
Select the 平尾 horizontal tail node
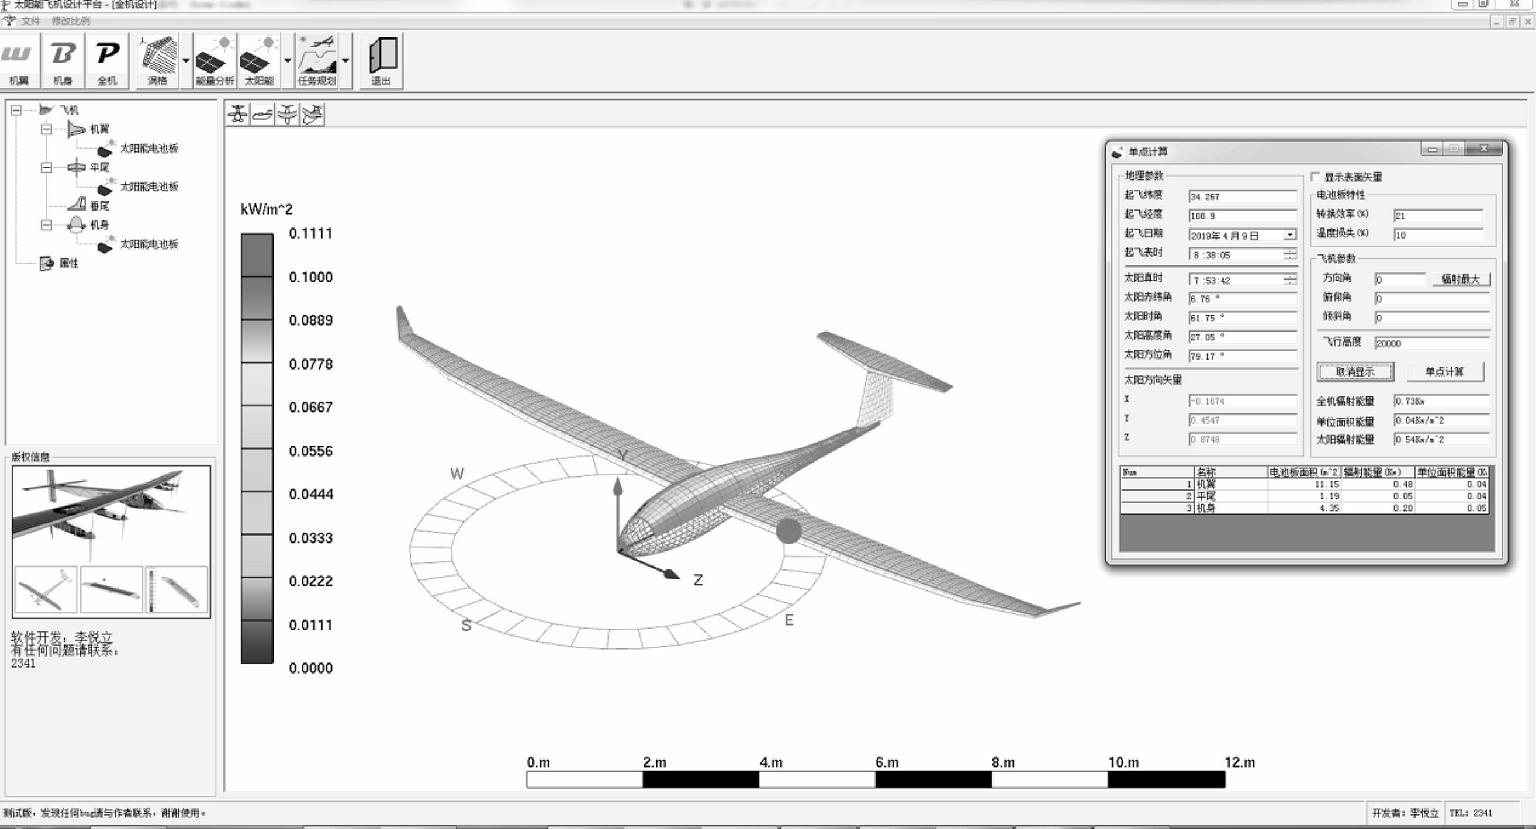click(100, 167)
